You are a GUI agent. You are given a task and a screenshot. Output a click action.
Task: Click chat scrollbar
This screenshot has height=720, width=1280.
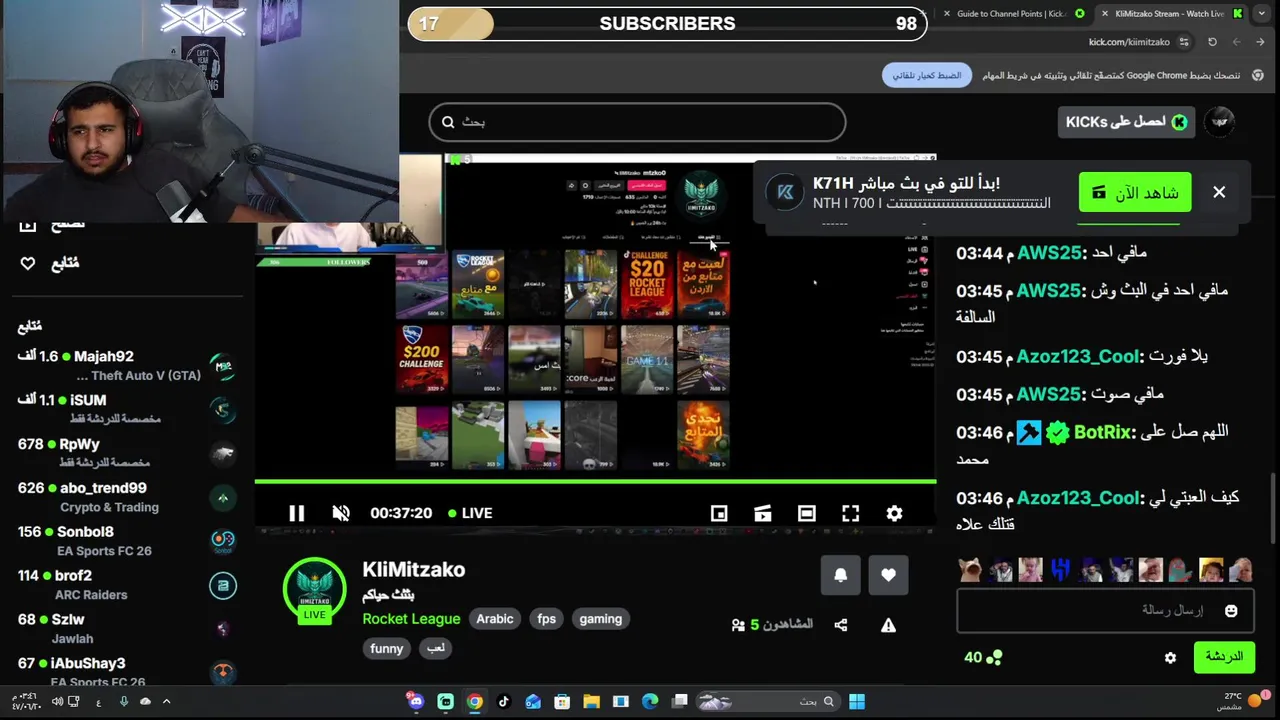click(1273, 508)
